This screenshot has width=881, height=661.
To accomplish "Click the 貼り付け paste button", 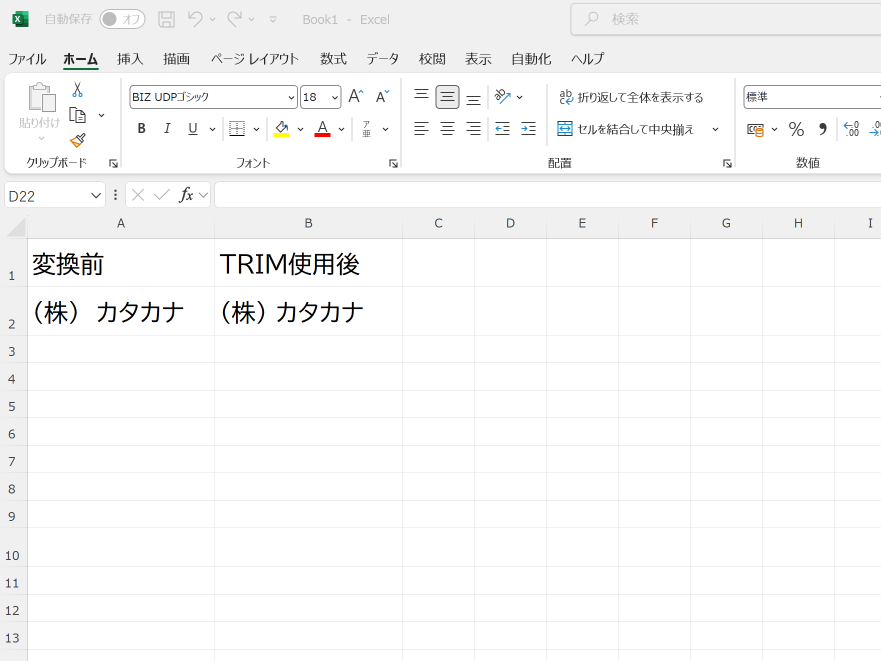I will coord(40,111).
